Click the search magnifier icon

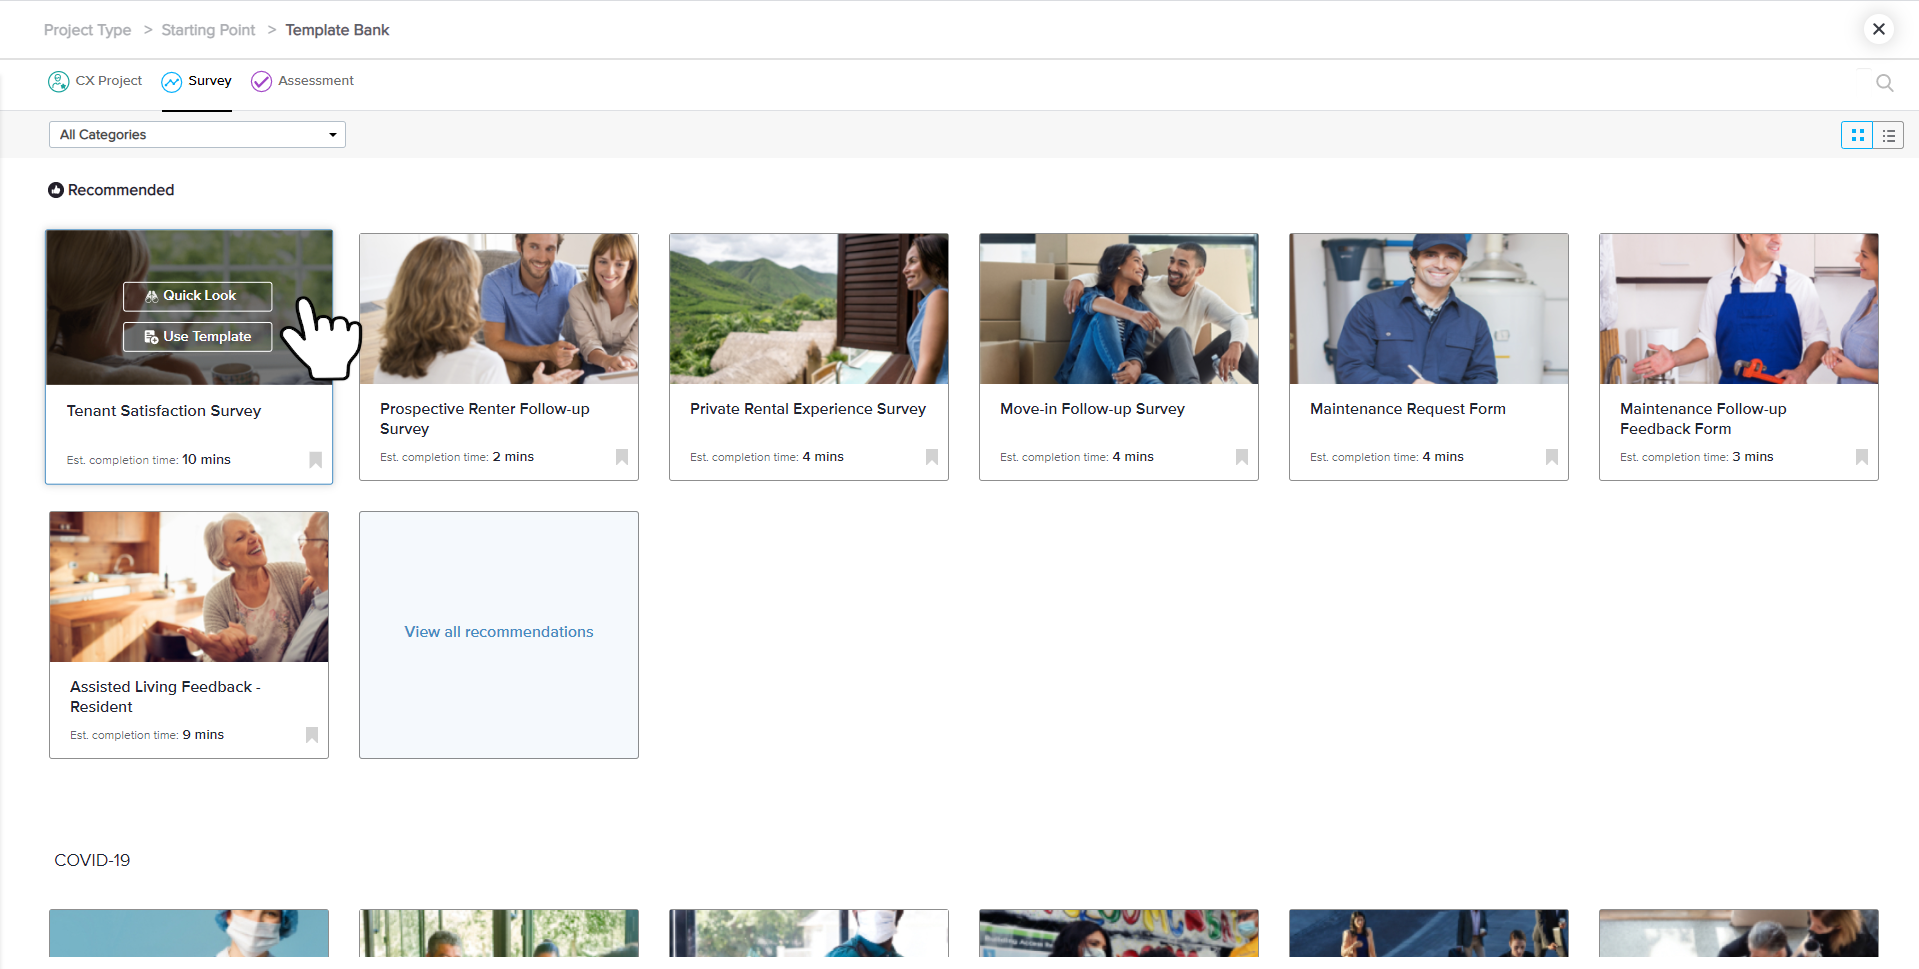click(x=1884, y=83)
